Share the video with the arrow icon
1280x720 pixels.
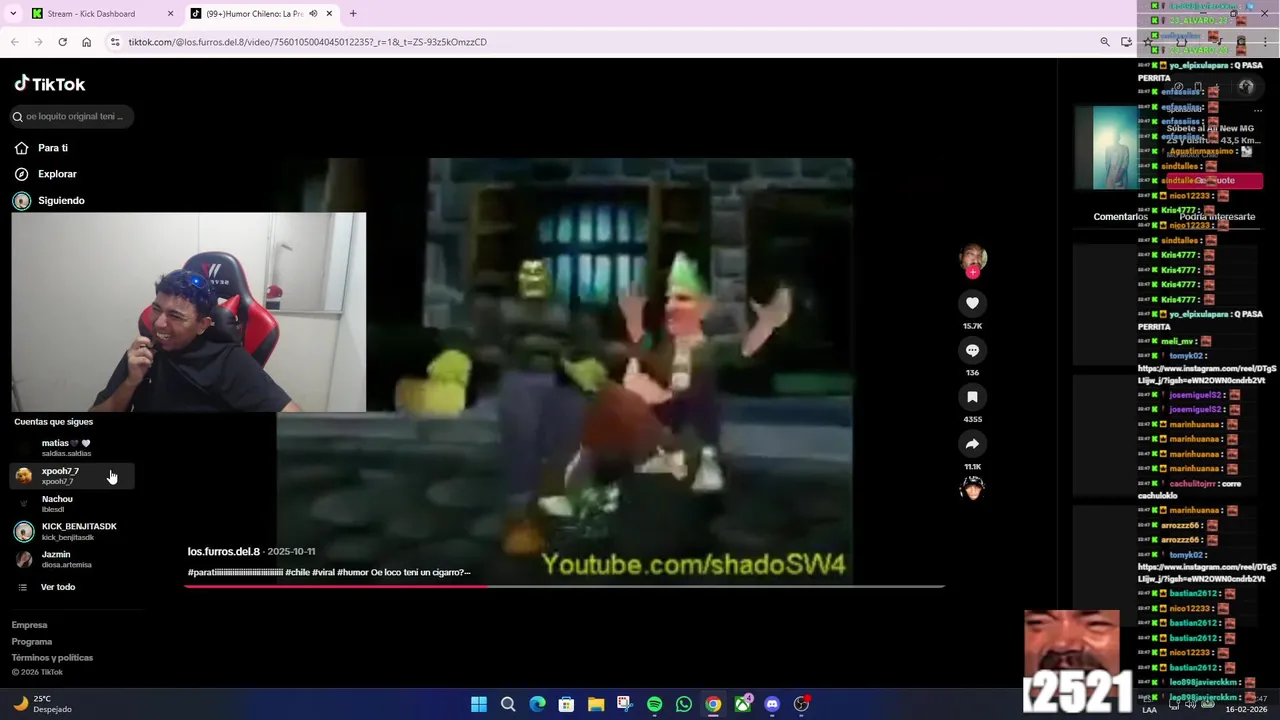(x=972, y=444)
